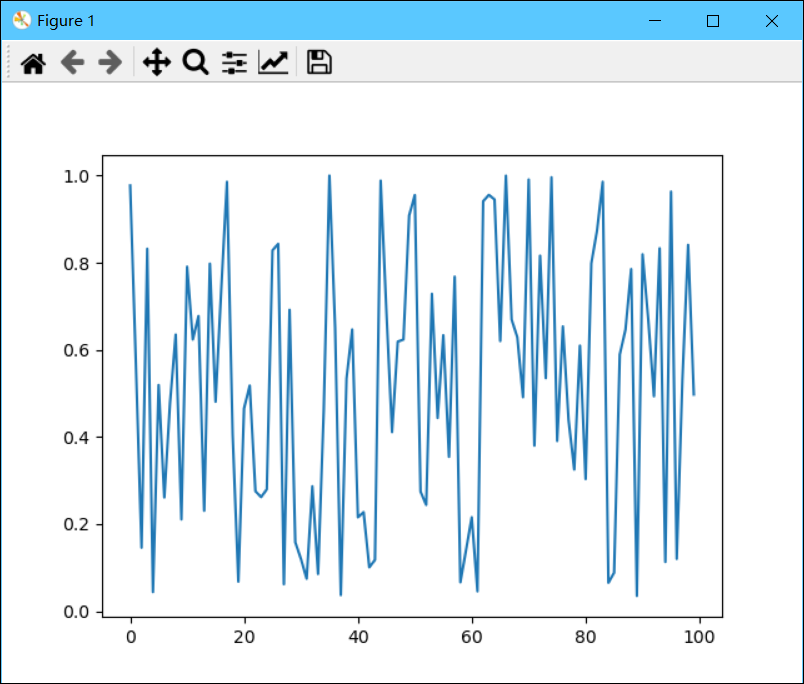Click the y-axis tick label 0.6
This screenshot has width=804, height=684.
(76, 351)
